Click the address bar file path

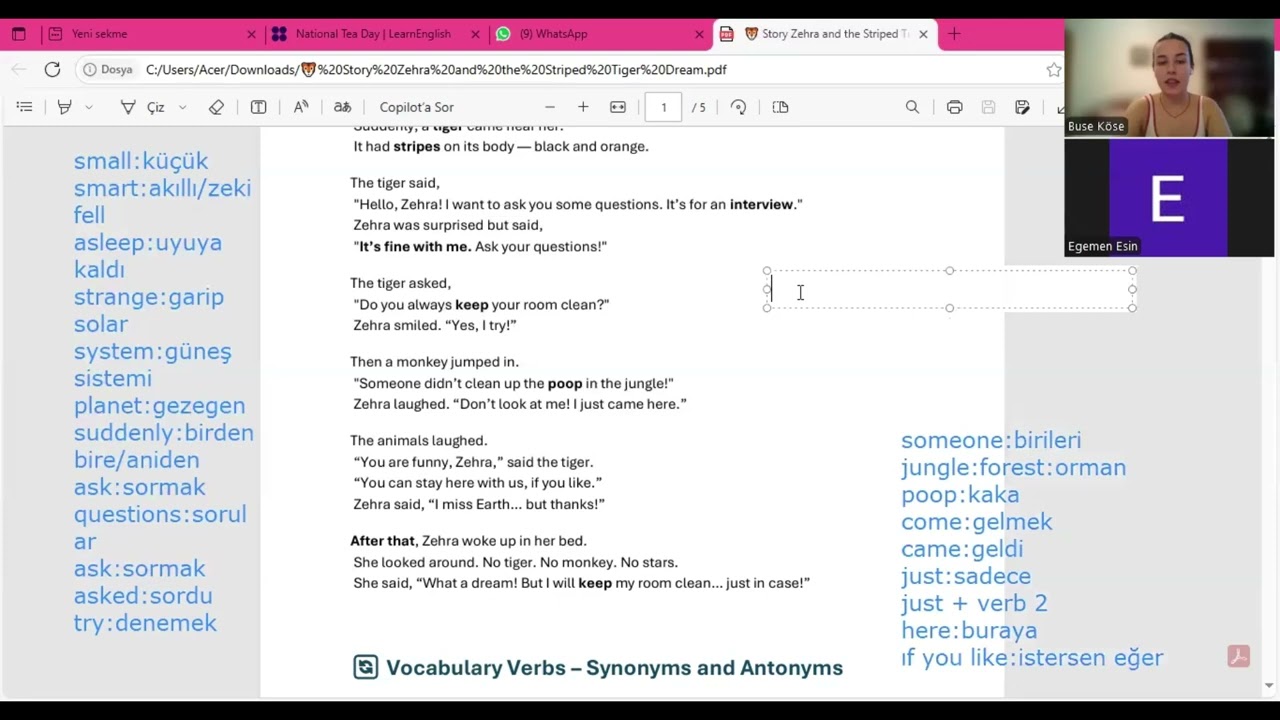(x=436, y=70)
